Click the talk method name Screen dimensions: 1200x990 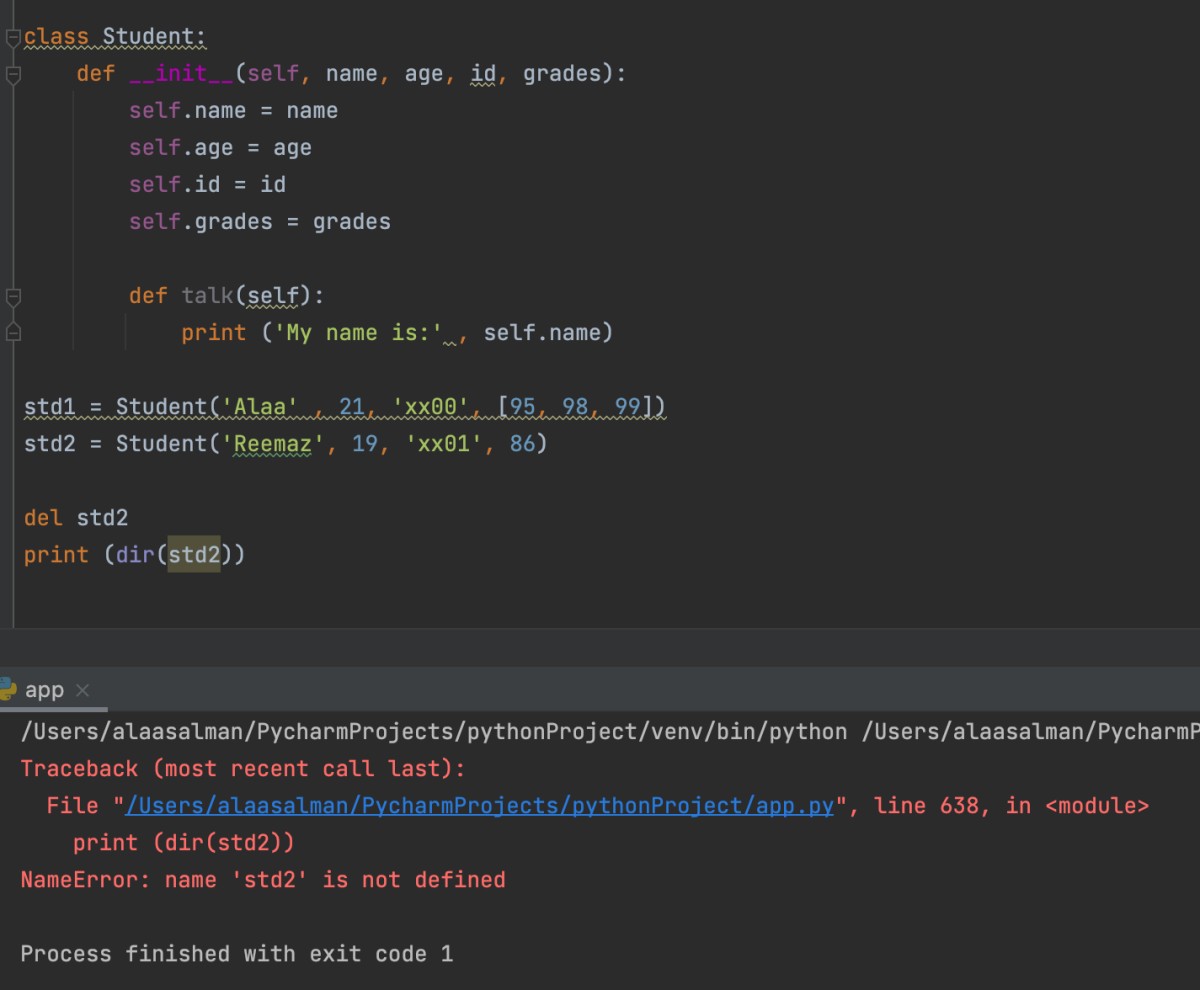[206, 296]
